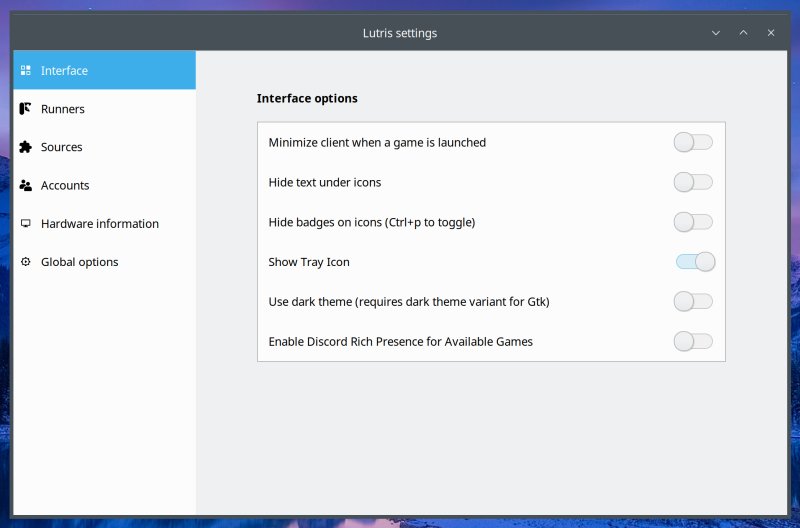The height and width of the screenshot is (528, 800).
Task: Maximize the Lutris settings window
Action: coord(743,33)
